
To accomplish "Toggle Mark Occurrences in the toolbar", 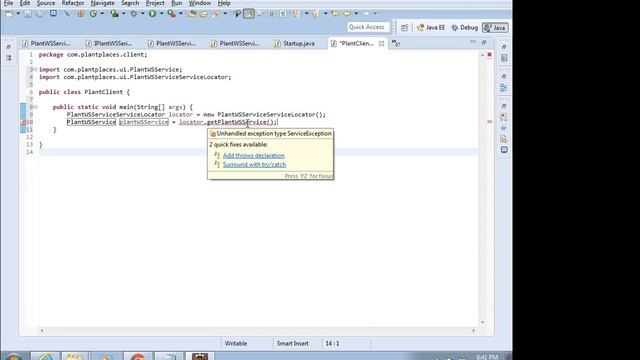I will pyautogui.click(x=248, y=14).
